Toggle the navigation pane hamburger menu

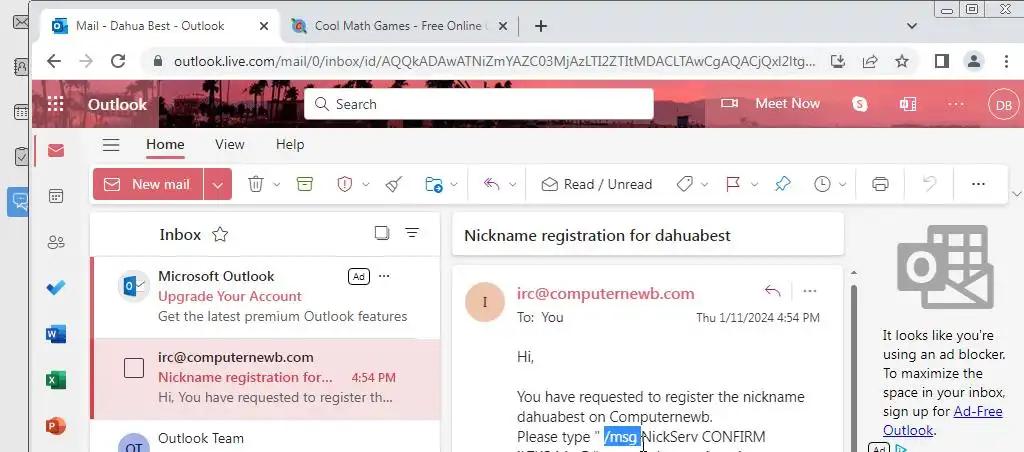click(111, 144)
